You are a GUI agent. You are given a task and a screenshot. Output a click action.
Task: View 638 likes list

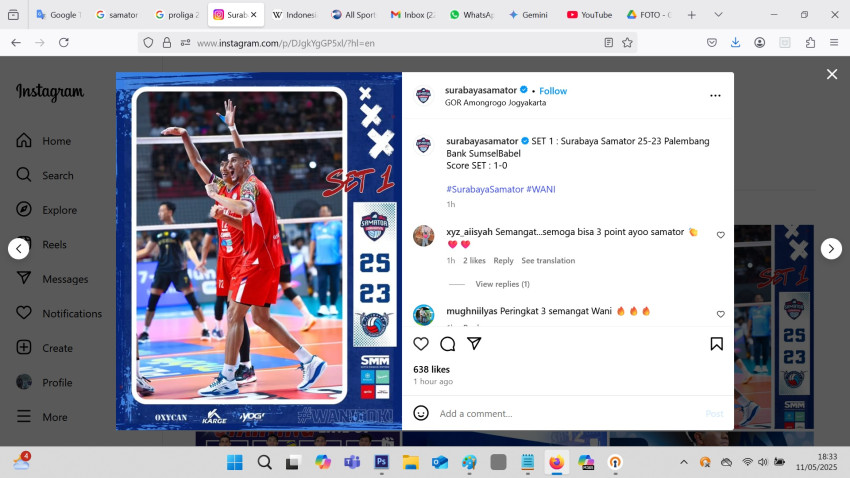pyautogui.click(x=432, y=369)
